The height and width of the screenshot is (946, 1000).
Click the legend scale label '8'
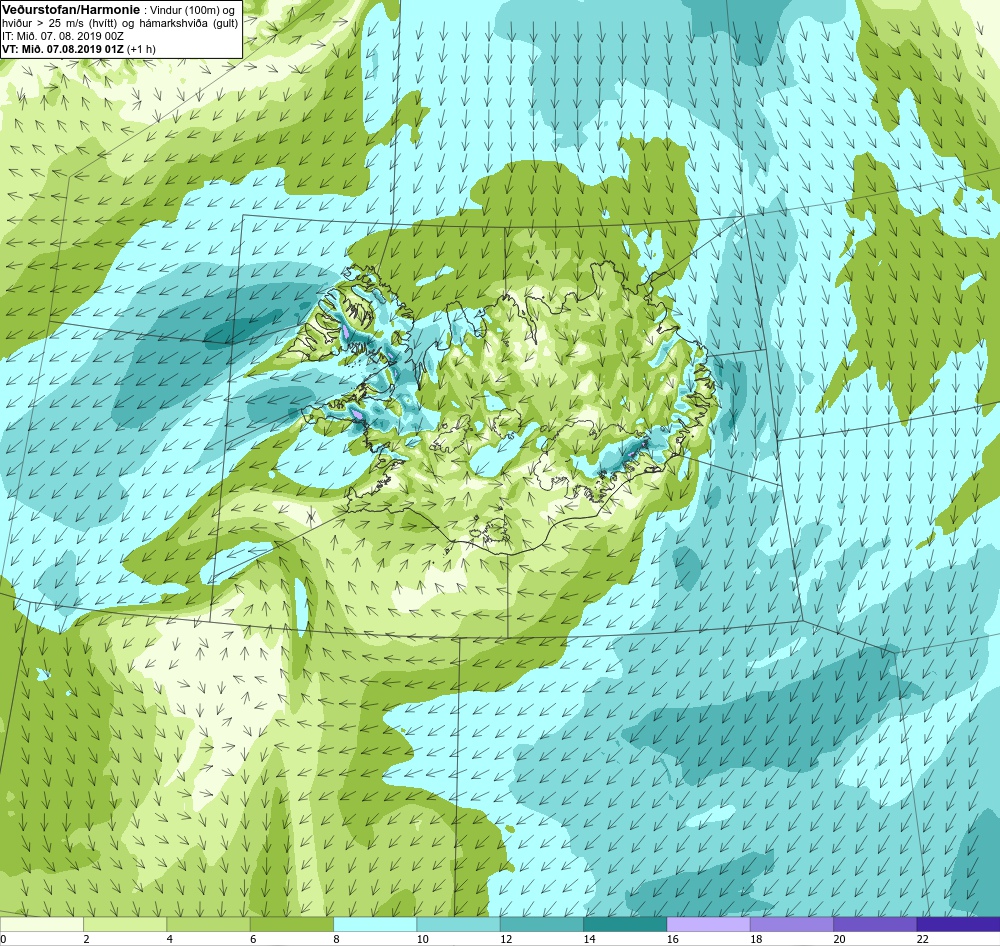[336, 939]
